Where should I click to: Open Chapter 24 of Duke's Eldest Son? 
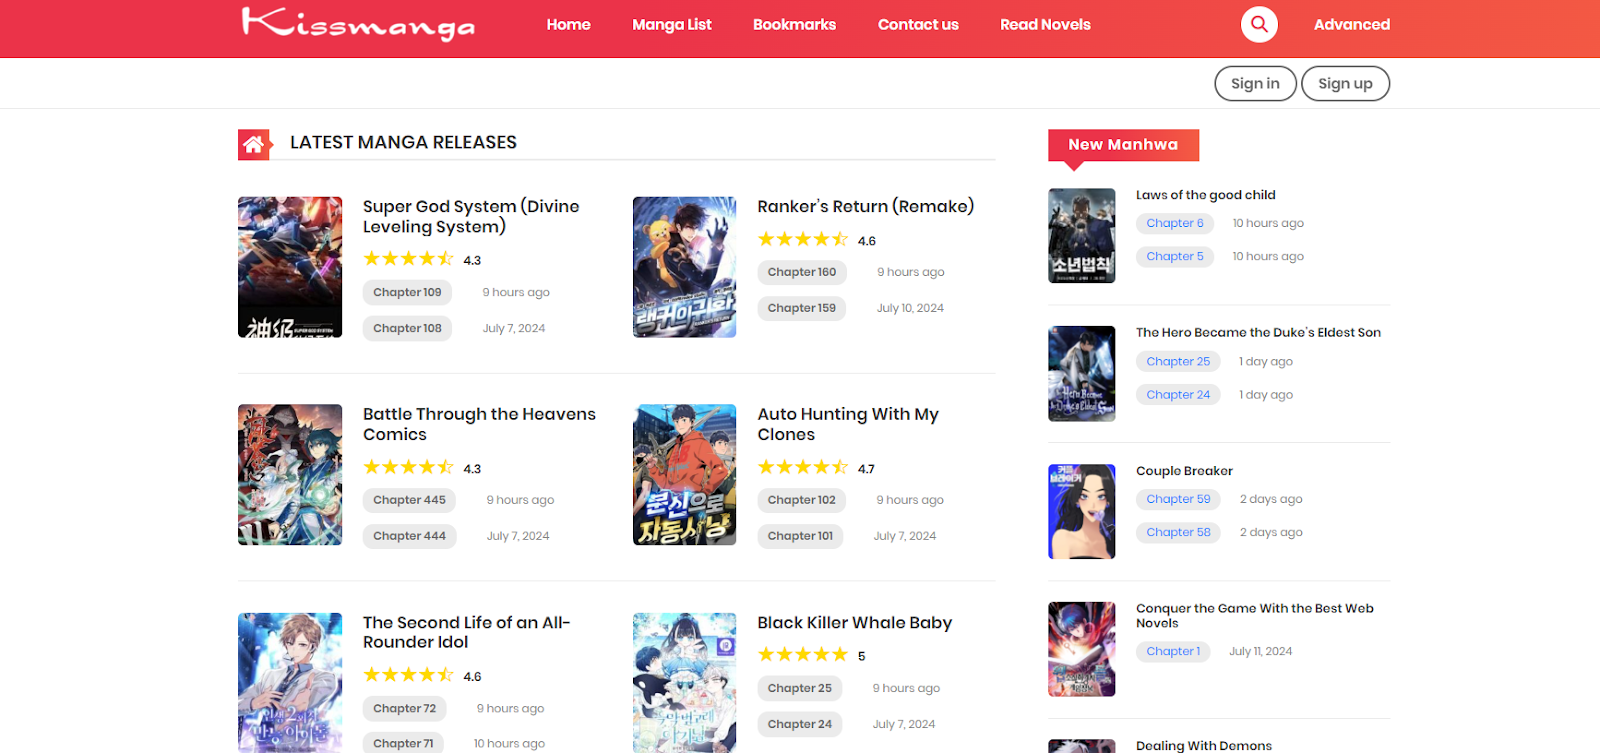tap(1178, 394)
